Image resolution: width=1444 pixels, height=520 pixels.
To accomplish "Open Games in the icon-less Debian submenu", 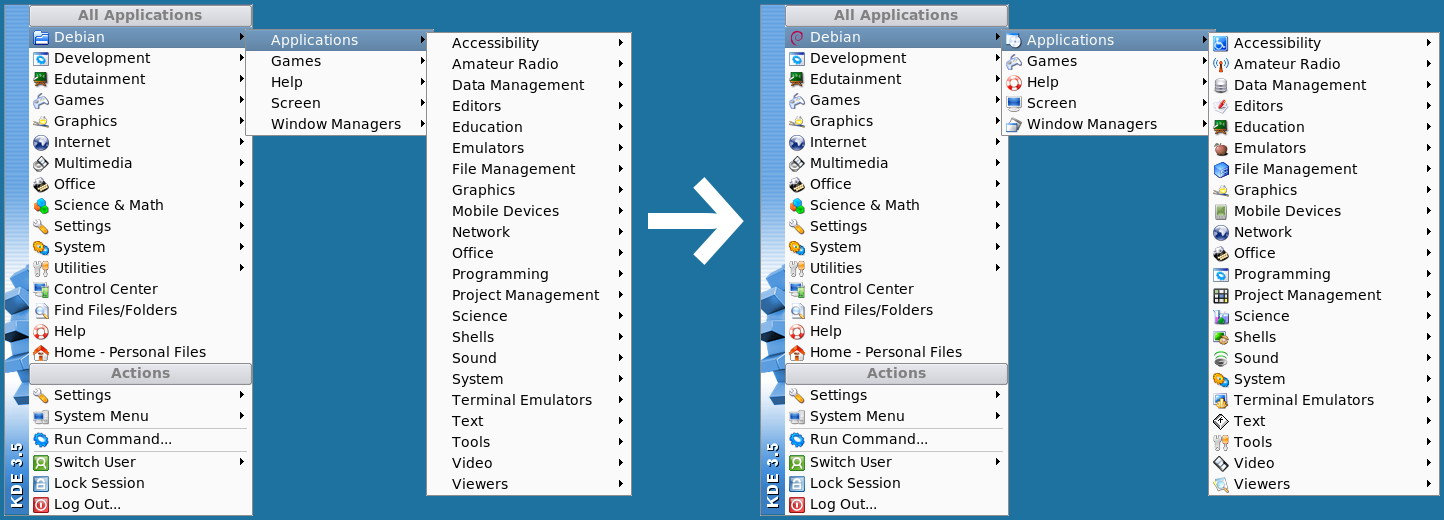I will click(338, 61).
